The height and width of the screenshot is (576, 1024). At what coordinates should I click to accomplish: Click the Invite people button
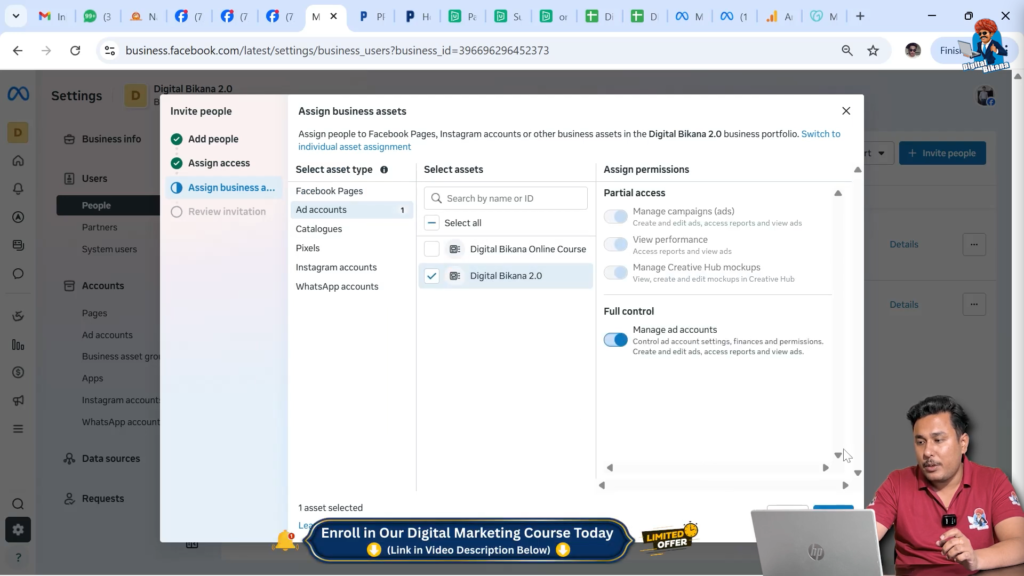(942, 153)
